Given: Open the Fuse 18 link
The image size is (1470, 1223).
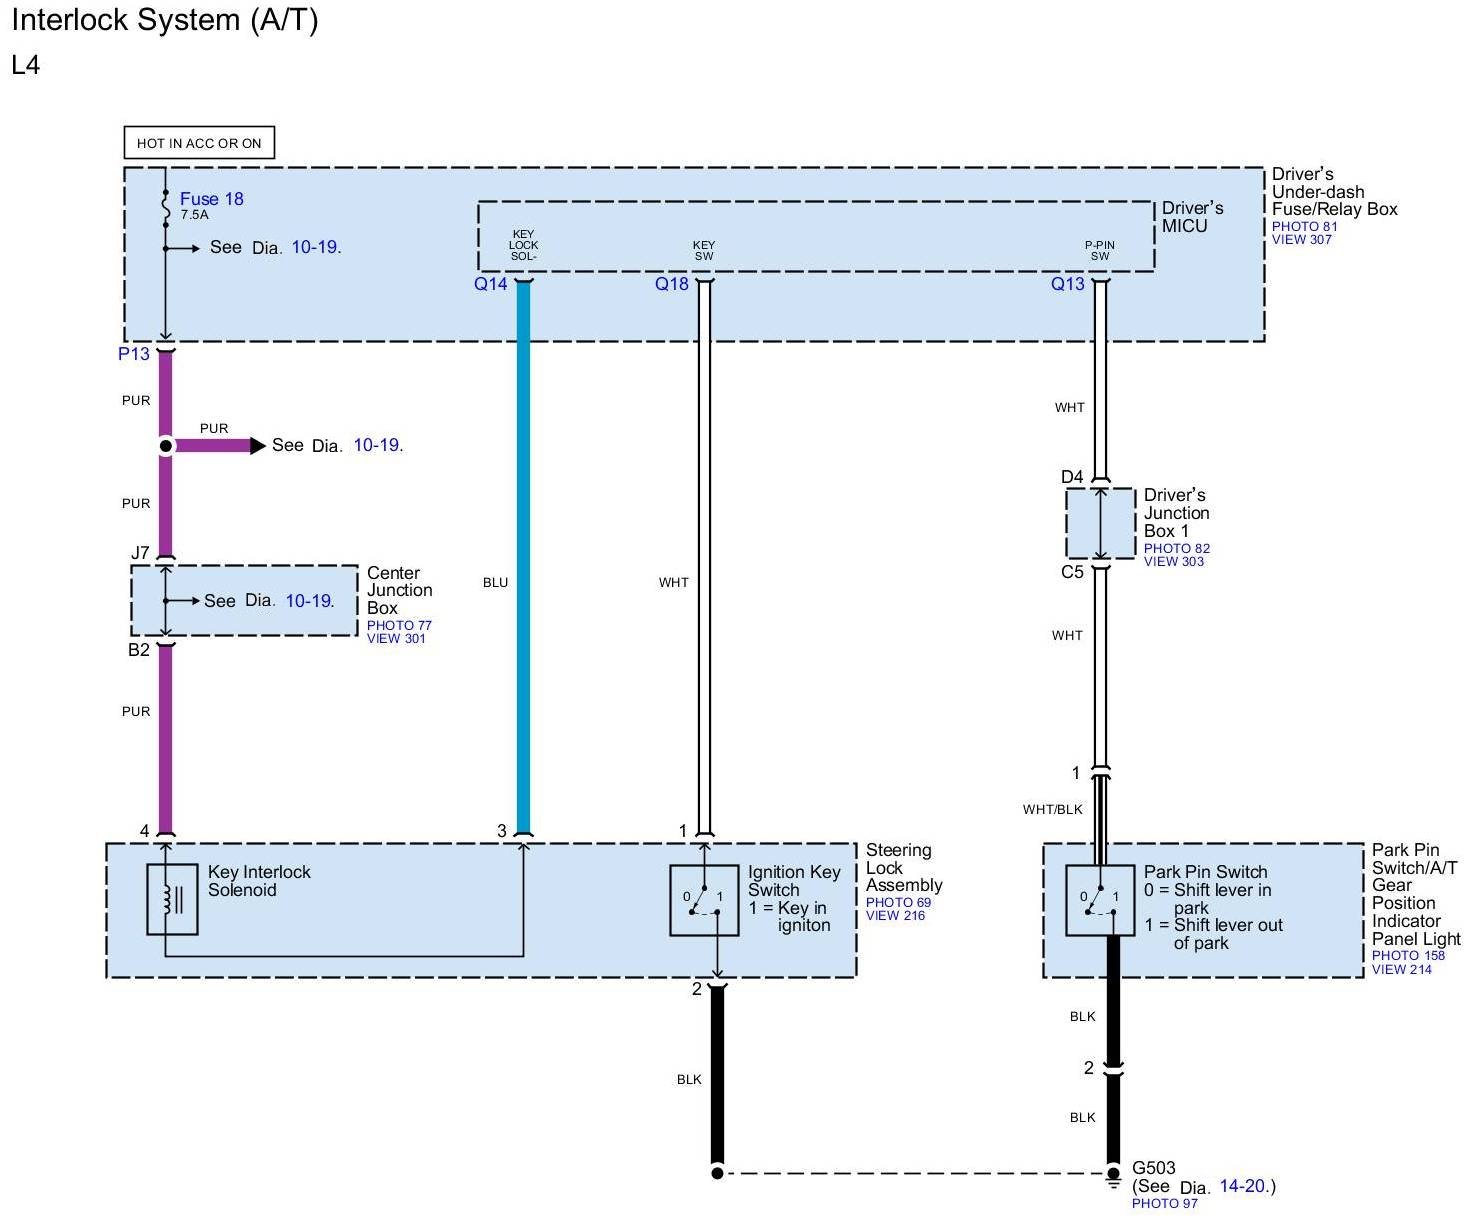Looking at the screenshot, I should pos(211,199).
